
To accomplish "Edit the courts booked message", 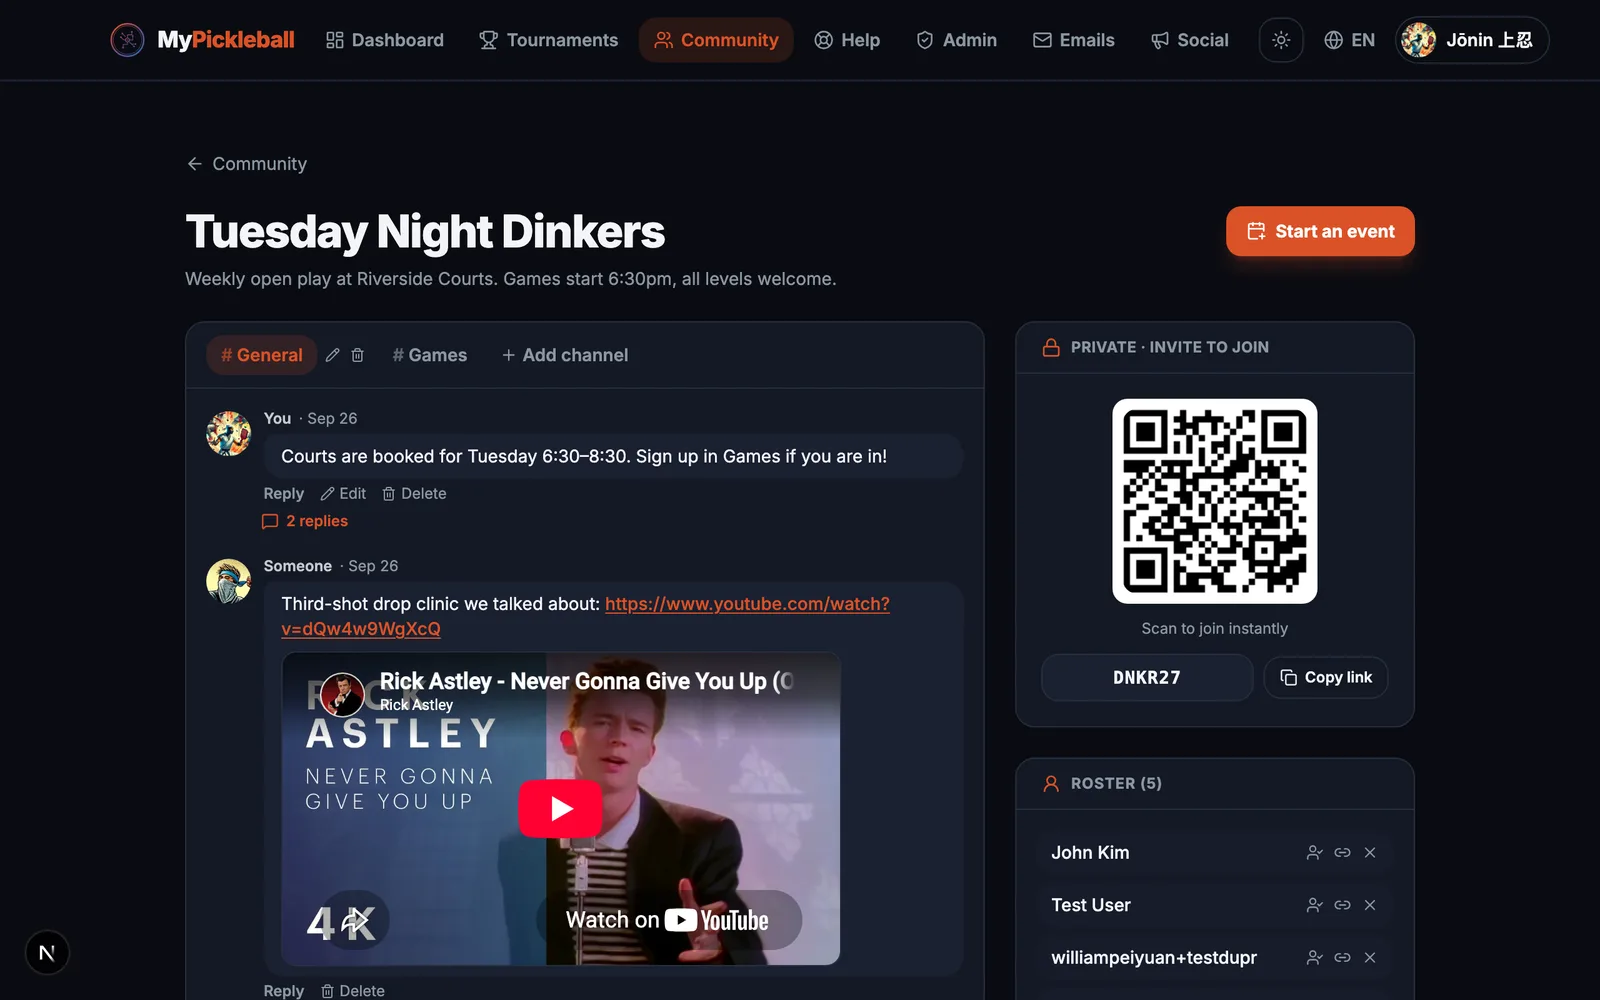I will click(x=343, y=494).
